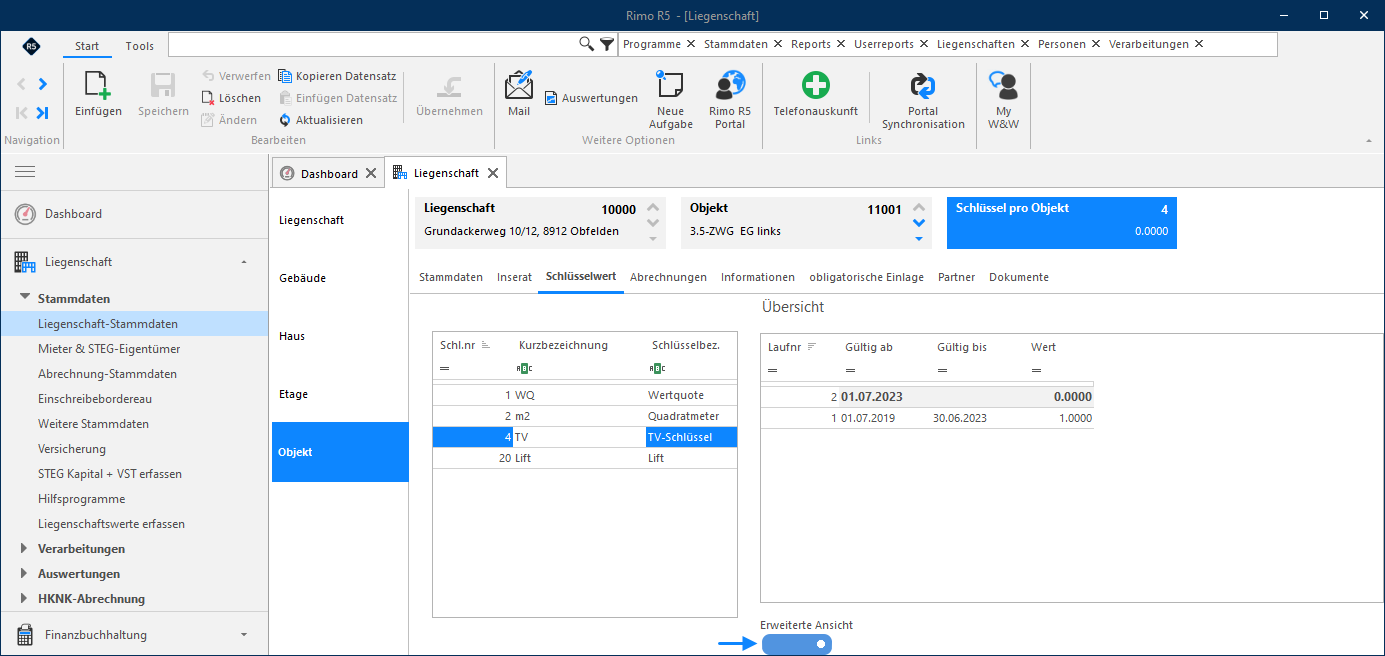Select the 01.07.2019 validity row
1385x656 pixels.
click(x=927, y=418)
